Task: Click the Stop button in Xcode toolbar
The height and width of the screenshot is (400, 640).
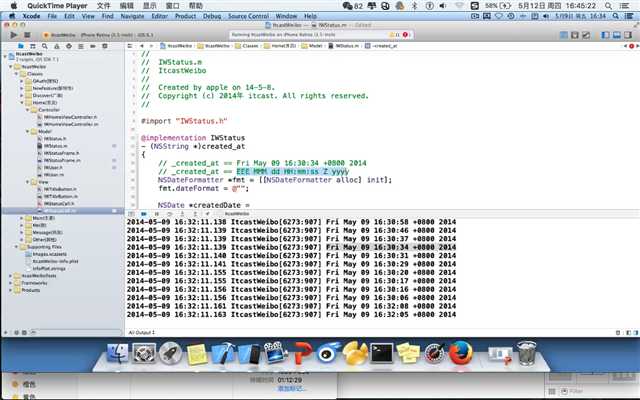Action: pyautogui.click(x=27, y=35)
